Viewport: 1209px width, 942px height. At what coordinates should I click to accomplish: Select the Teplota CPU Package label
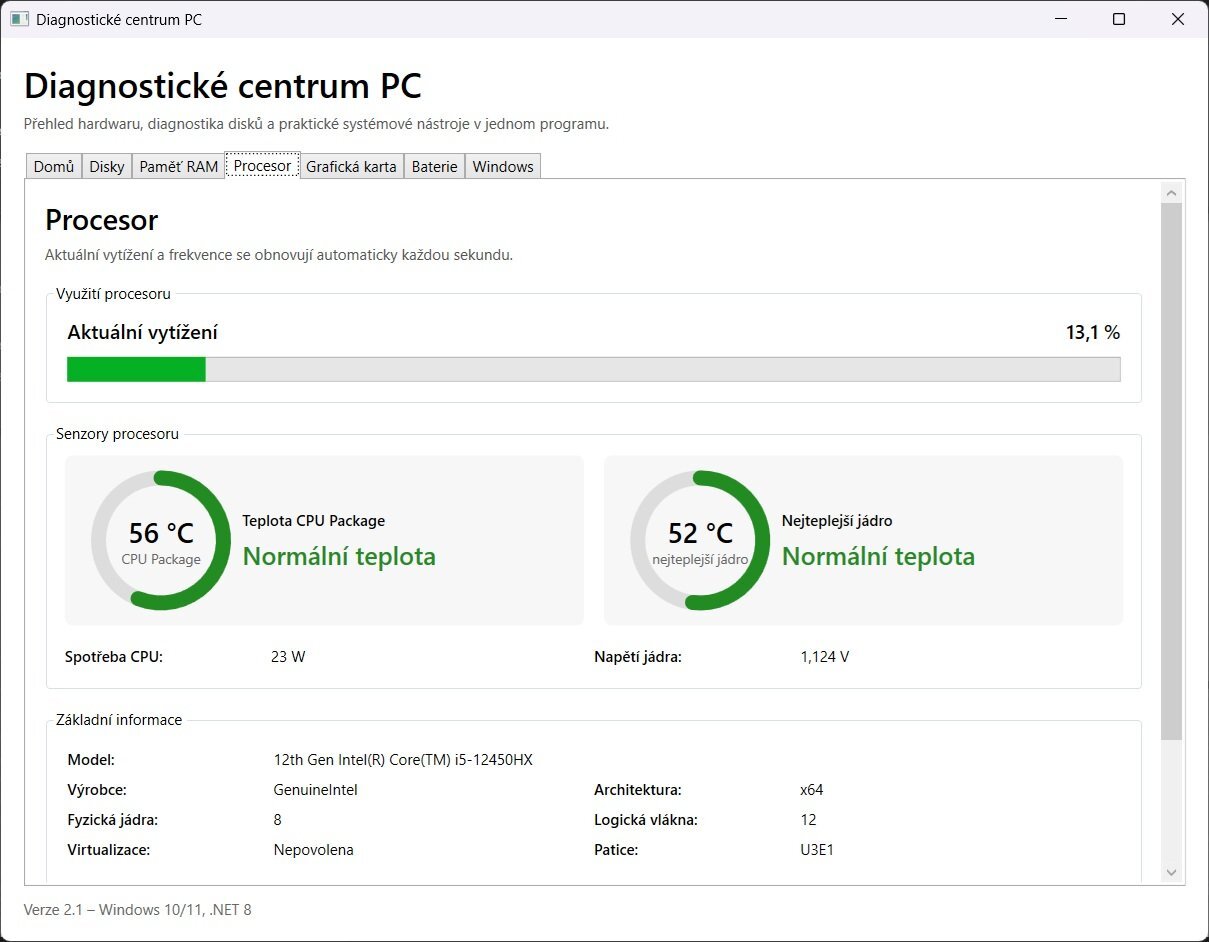(314, 521)
